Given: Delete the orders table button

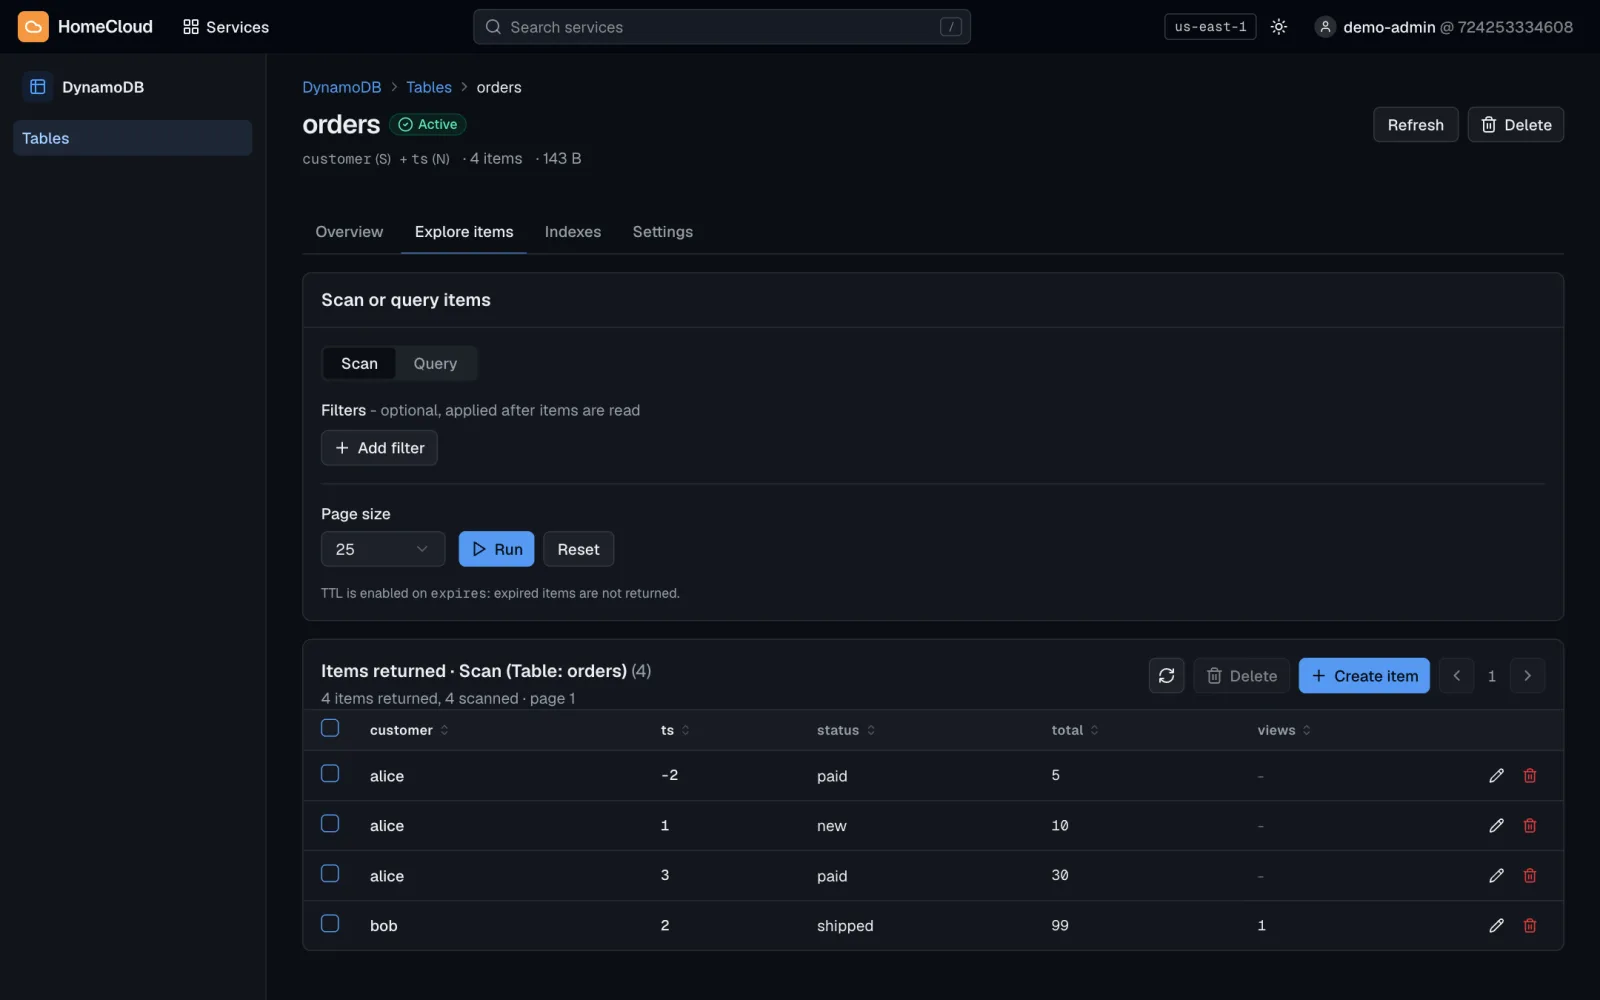Looking at the screenshot, I should tap(1515, 125).
